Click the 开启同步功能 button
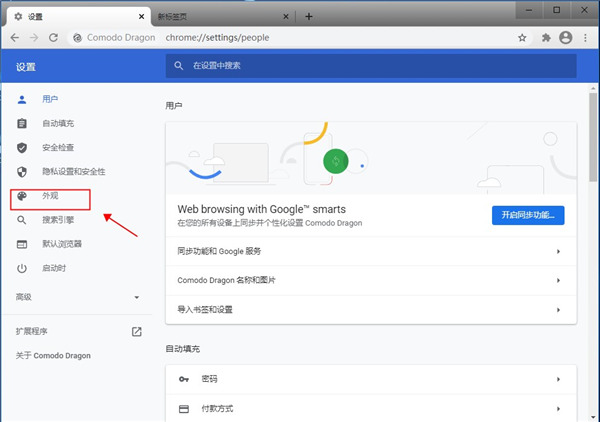Image resolution: width=600 pixels, height=422 pixels. (528, 215)
